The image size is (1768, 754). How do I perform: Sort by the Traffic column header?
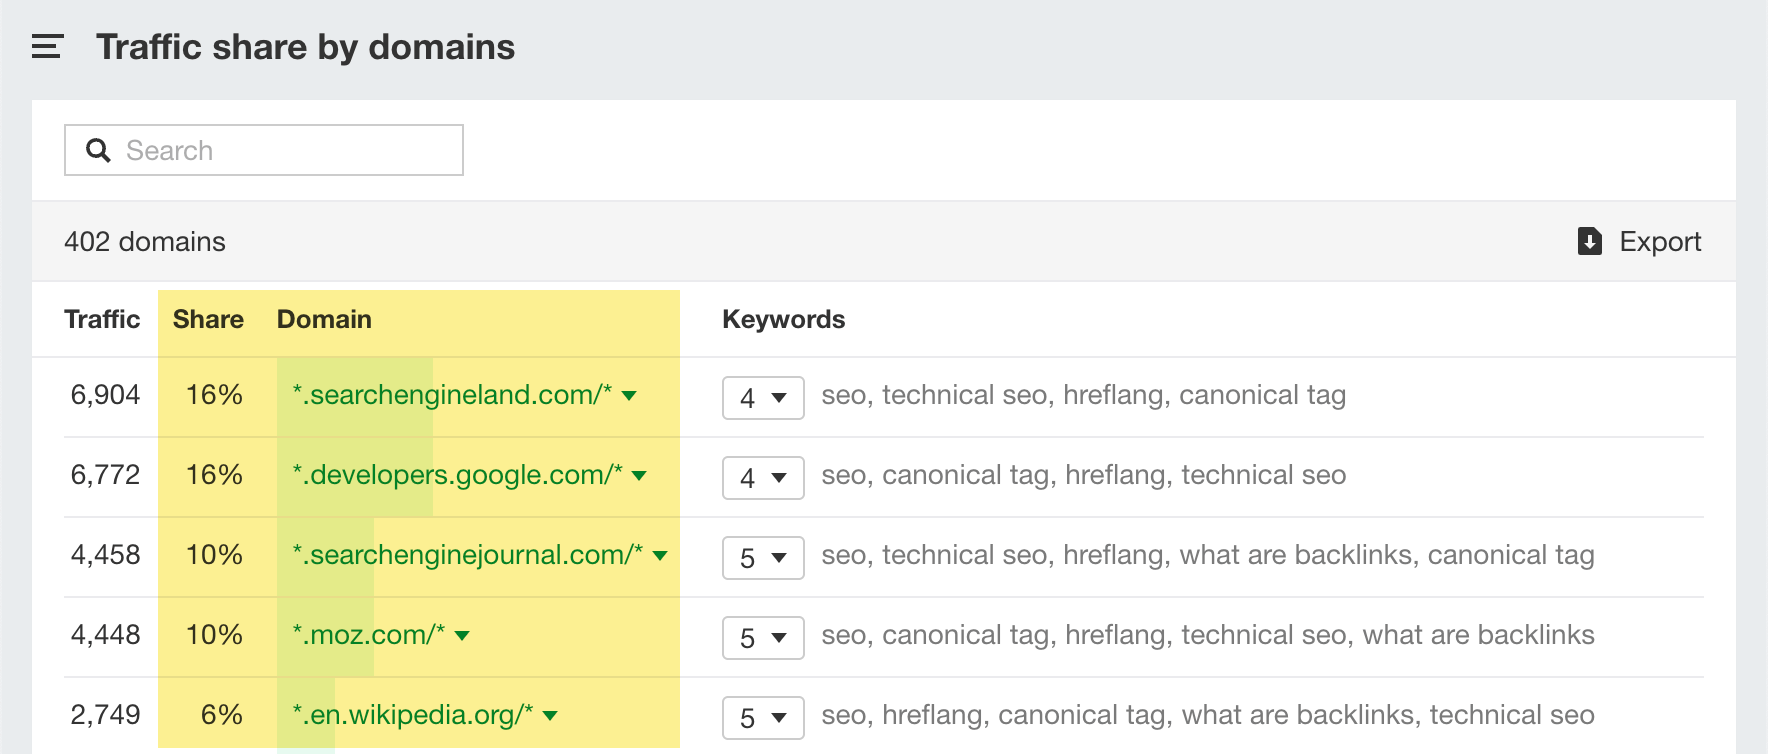[x=101, y=319]
